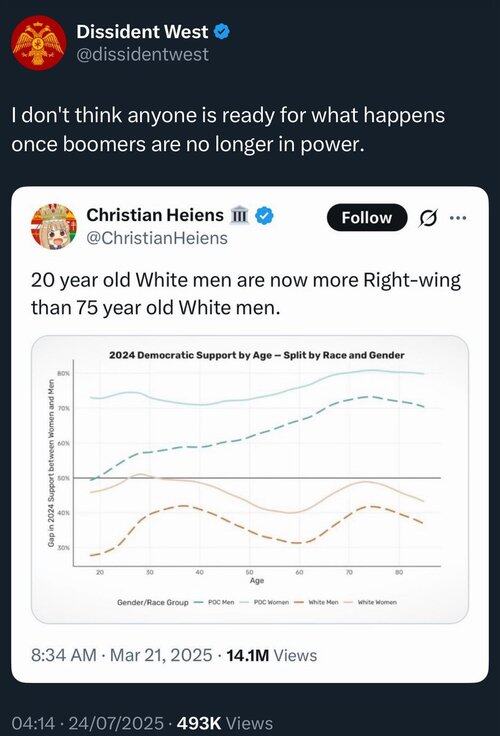
Task: Open @dissidentwest handle link
Action: tap(142, 54)
